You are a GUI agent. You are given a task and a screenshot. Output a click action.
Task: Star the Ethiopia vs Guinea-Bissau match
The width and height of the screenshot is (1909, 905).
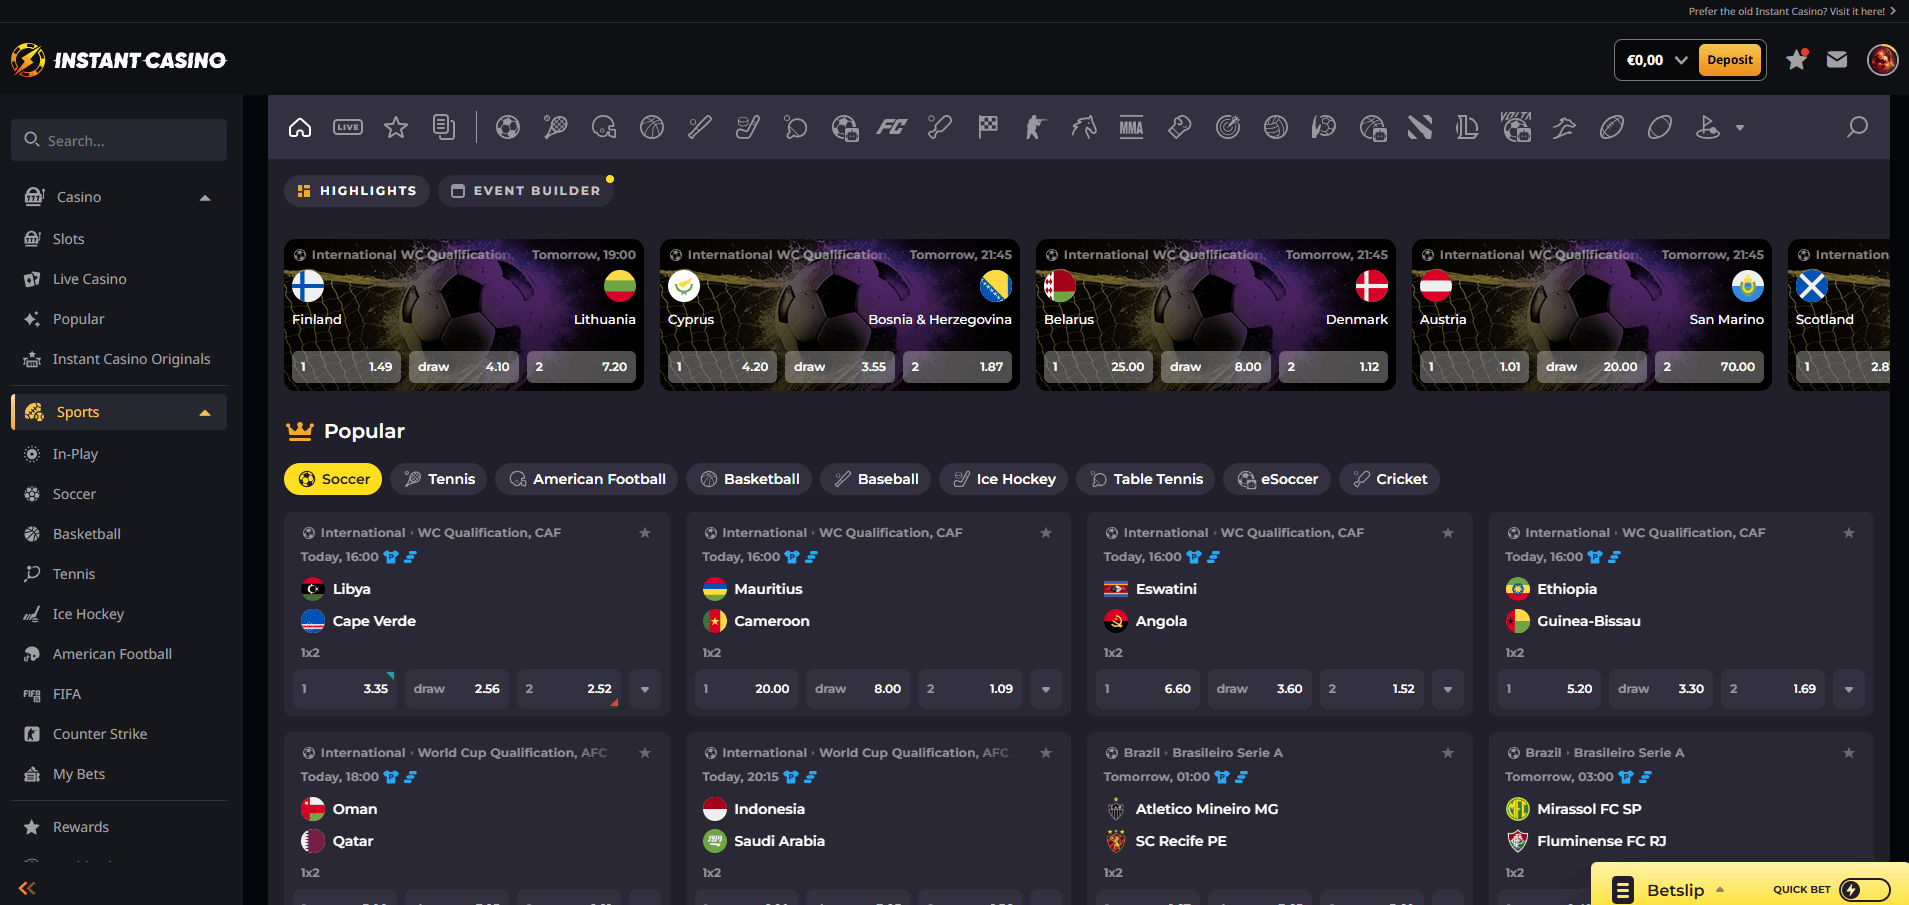tap(1849, 533)
